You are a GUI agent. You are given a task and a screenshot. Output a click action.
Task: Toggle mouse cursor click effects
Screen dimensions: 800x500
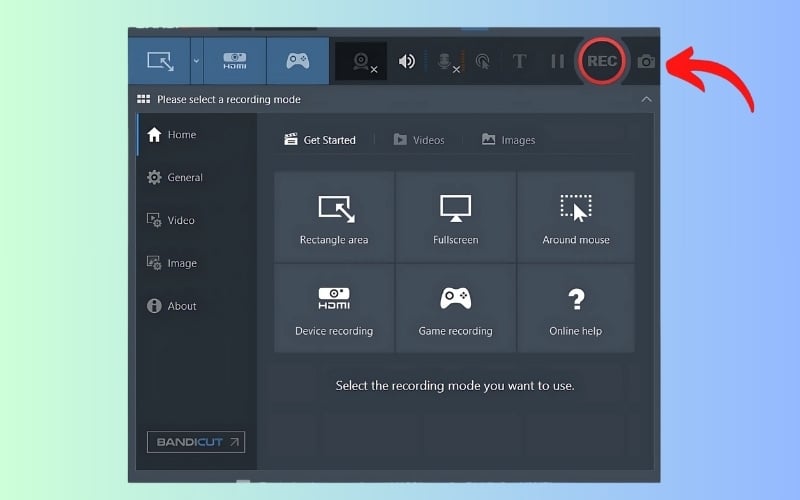click(x=482, y=61)
